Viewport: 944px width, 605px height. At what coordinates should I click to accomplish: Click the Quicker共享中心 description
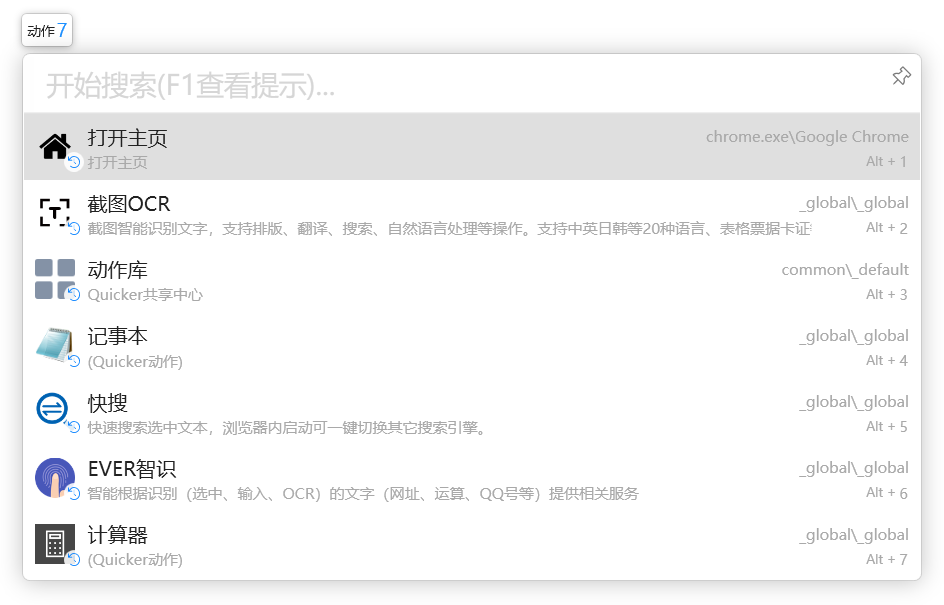(145, 295)
